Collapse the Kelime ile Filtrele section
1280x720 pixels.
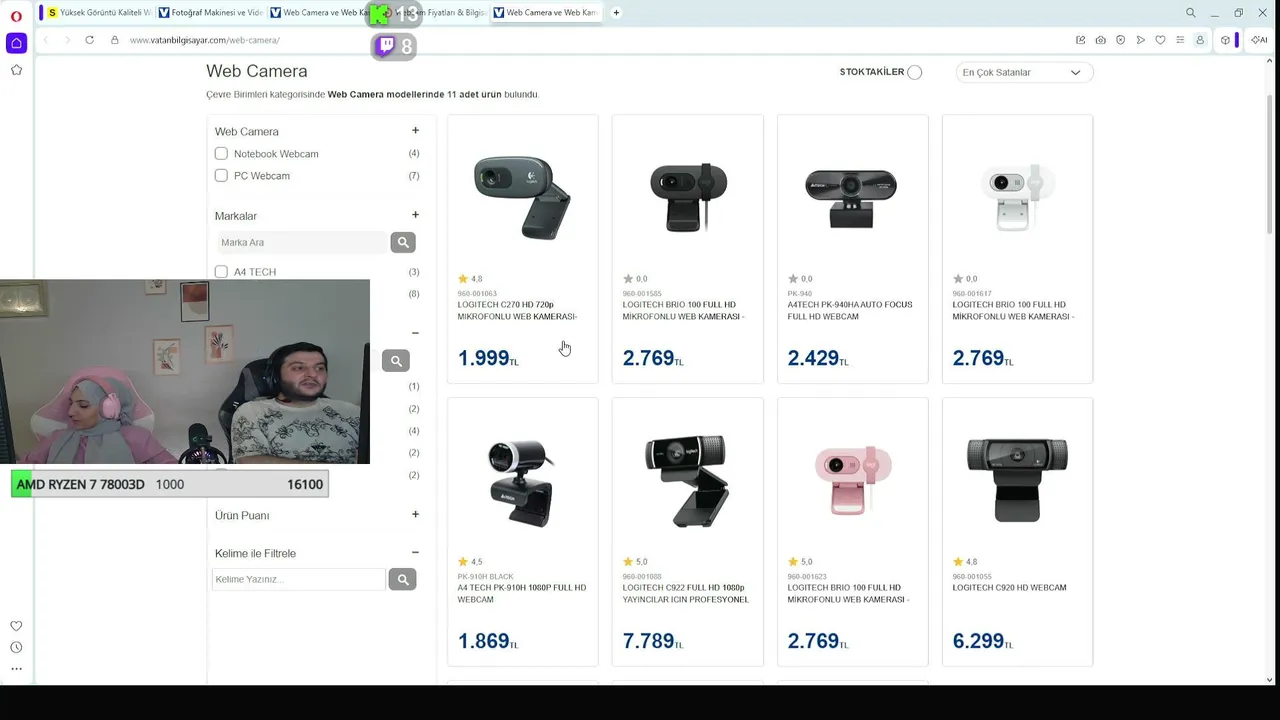(415, 552)
